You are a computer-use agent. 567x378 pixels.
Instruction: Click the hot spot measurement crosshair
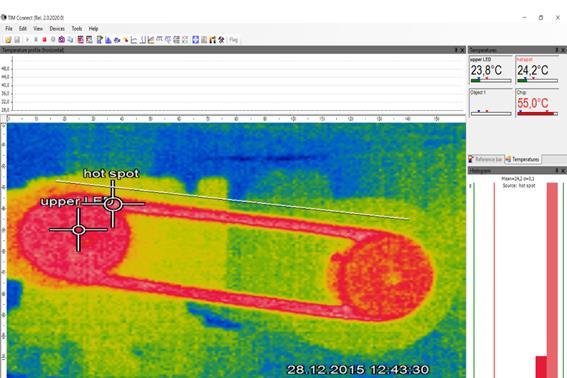click(x=113, y=204)
